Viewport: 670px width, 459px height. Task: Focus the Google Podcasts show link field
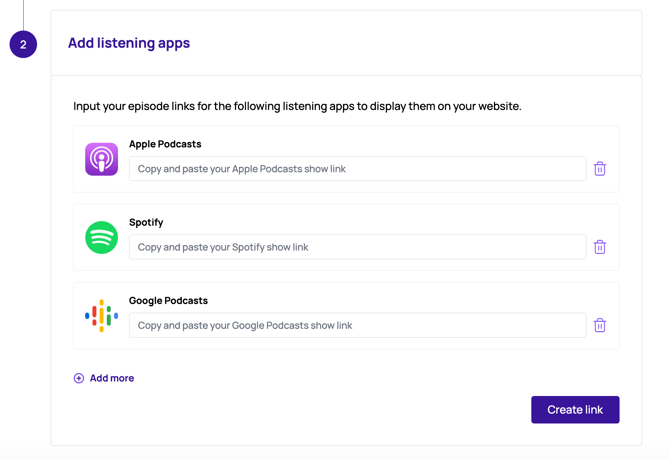[358, 325]
